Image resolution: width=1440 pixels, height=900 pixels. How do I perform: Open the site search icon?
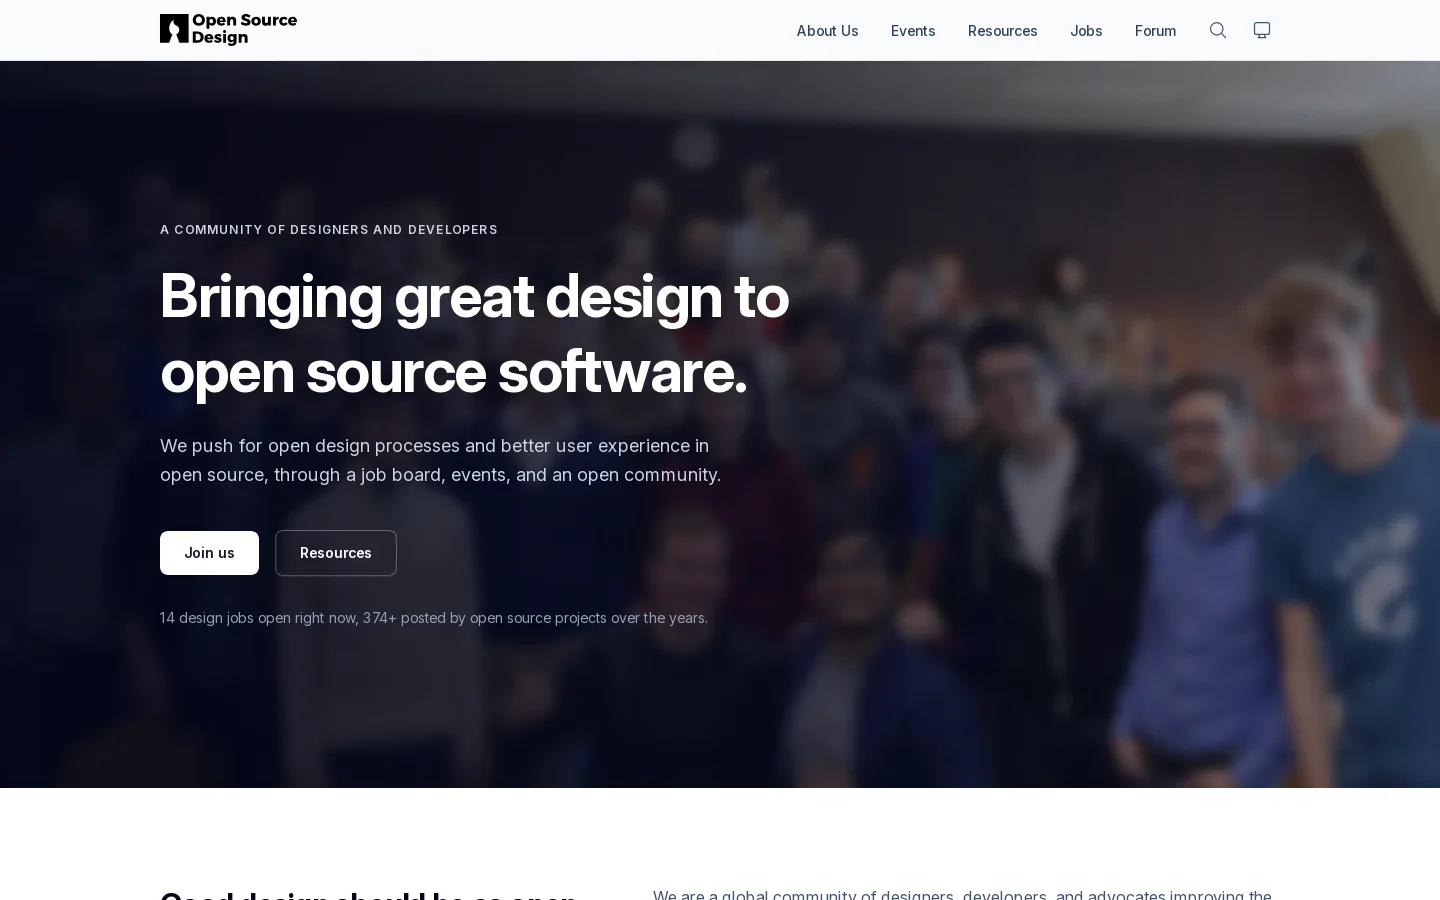(1218, 30)
